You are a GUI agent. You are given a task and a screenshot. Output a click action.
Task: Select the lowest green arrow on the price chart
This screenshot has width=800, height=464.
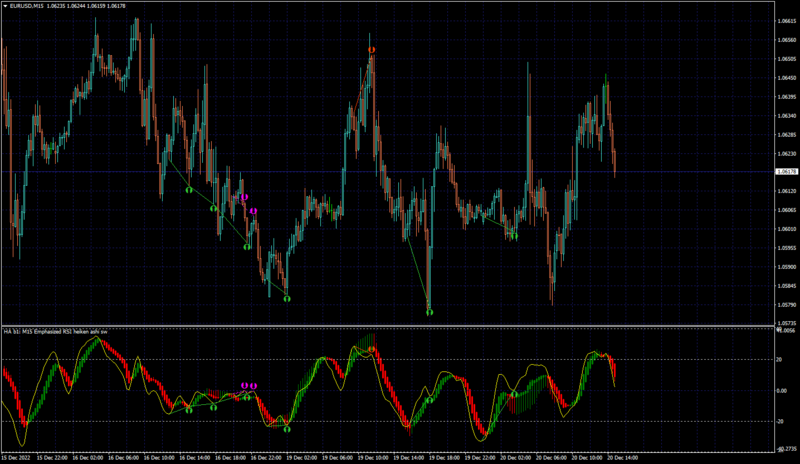(430, 312)
